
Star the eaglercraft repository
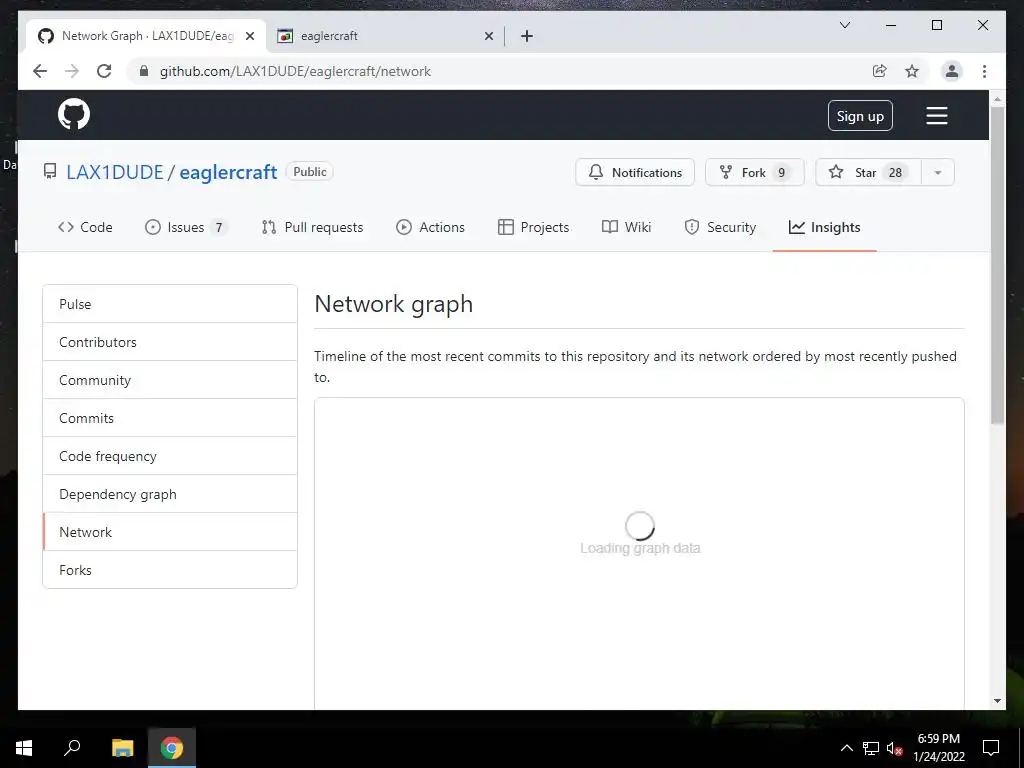(868, 172)
